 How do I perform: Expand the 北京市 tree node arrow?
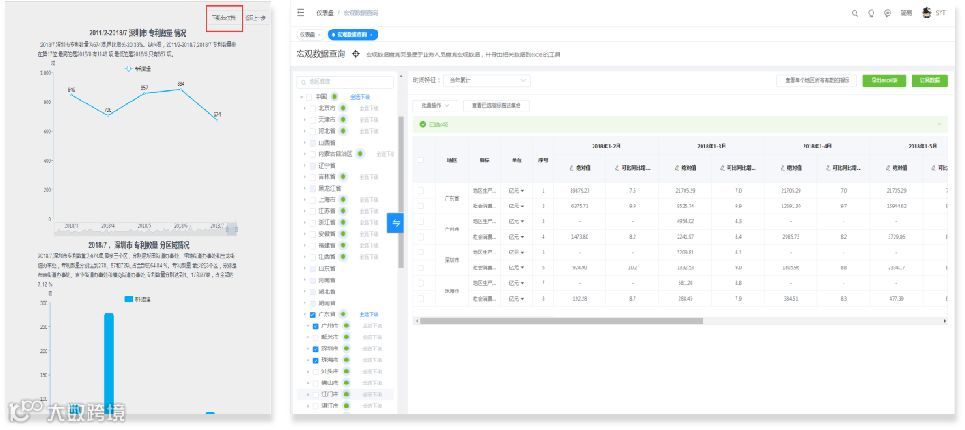coord(304,108)
